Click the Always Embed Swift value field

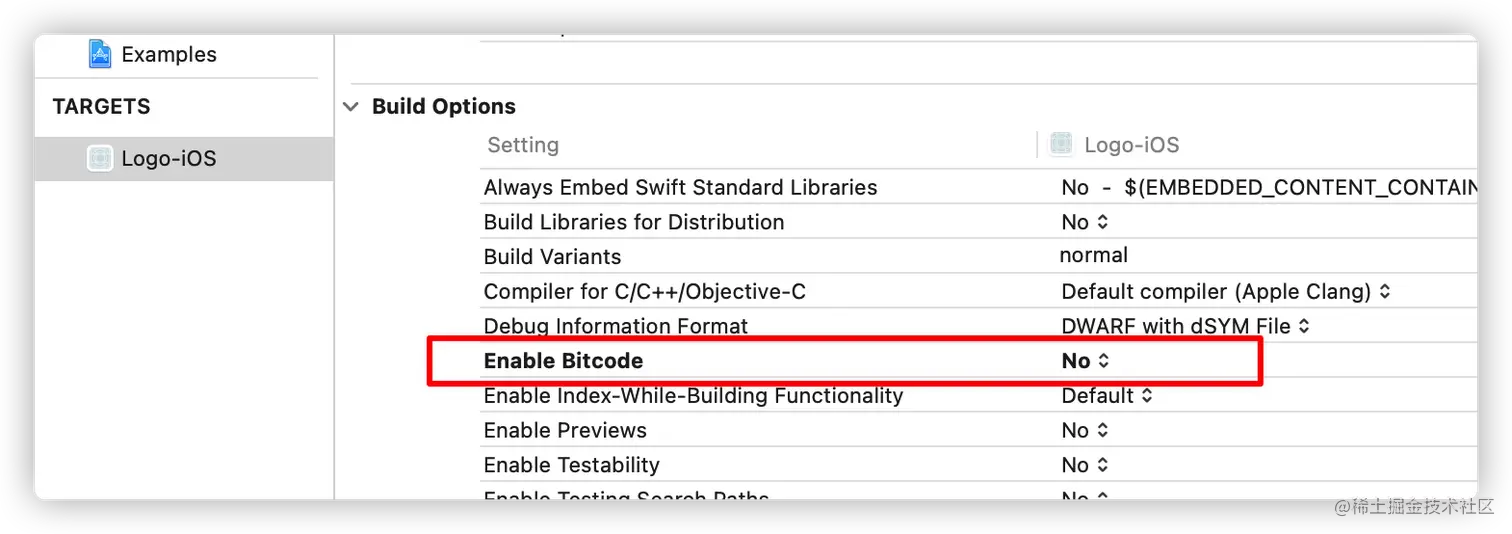click(x=1269, y=187)
